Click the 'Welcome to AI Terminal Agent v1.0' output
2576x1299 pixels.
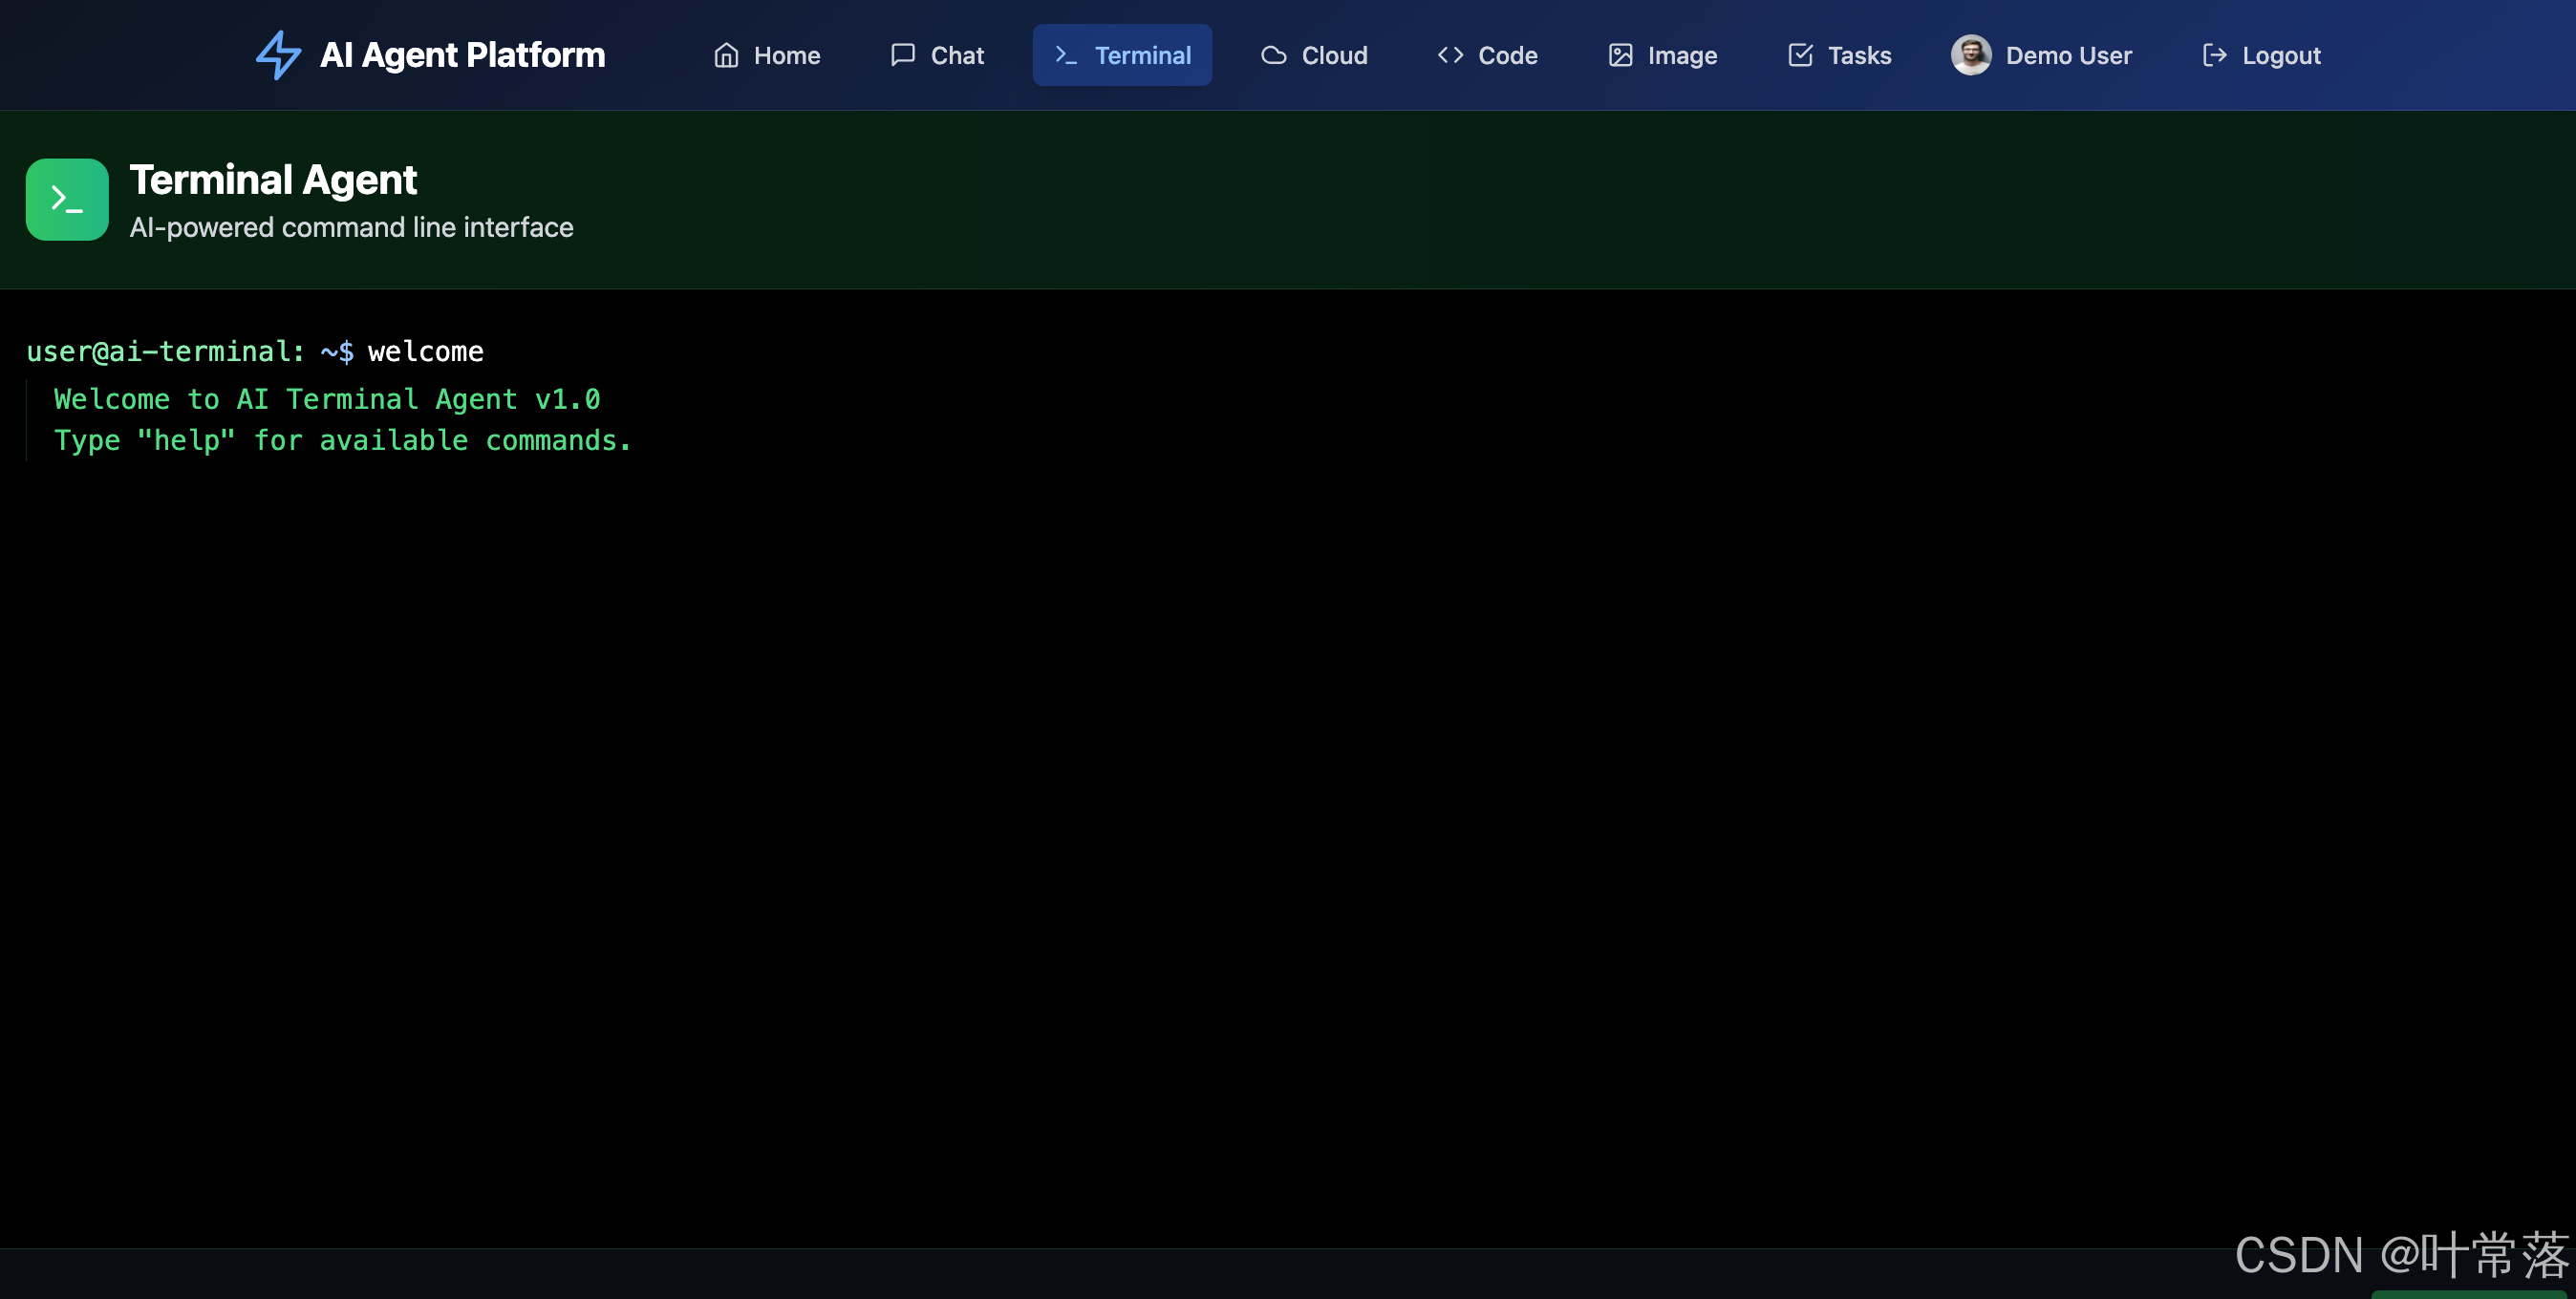[327, 399]
